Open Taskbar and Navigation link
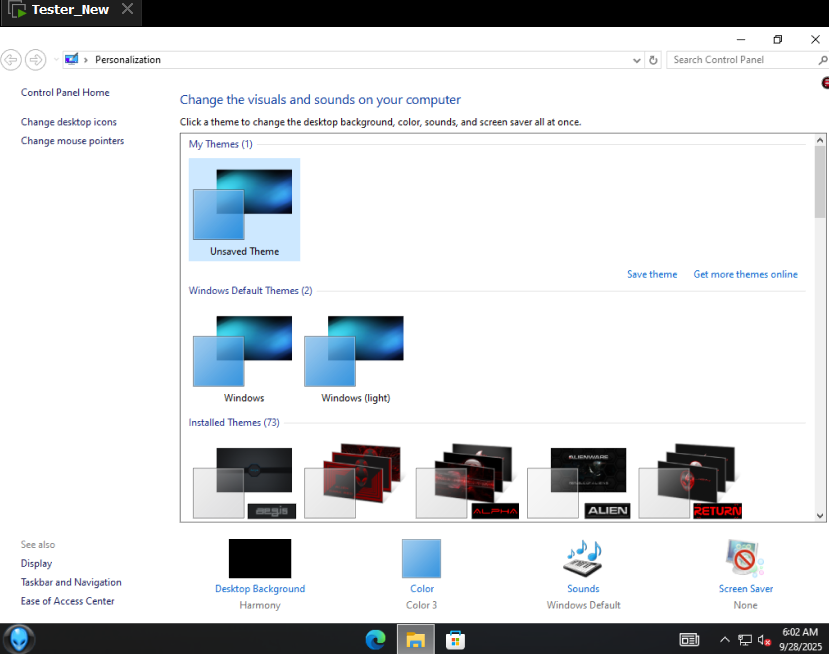829x654 pixels. click(x=71, y=582)
